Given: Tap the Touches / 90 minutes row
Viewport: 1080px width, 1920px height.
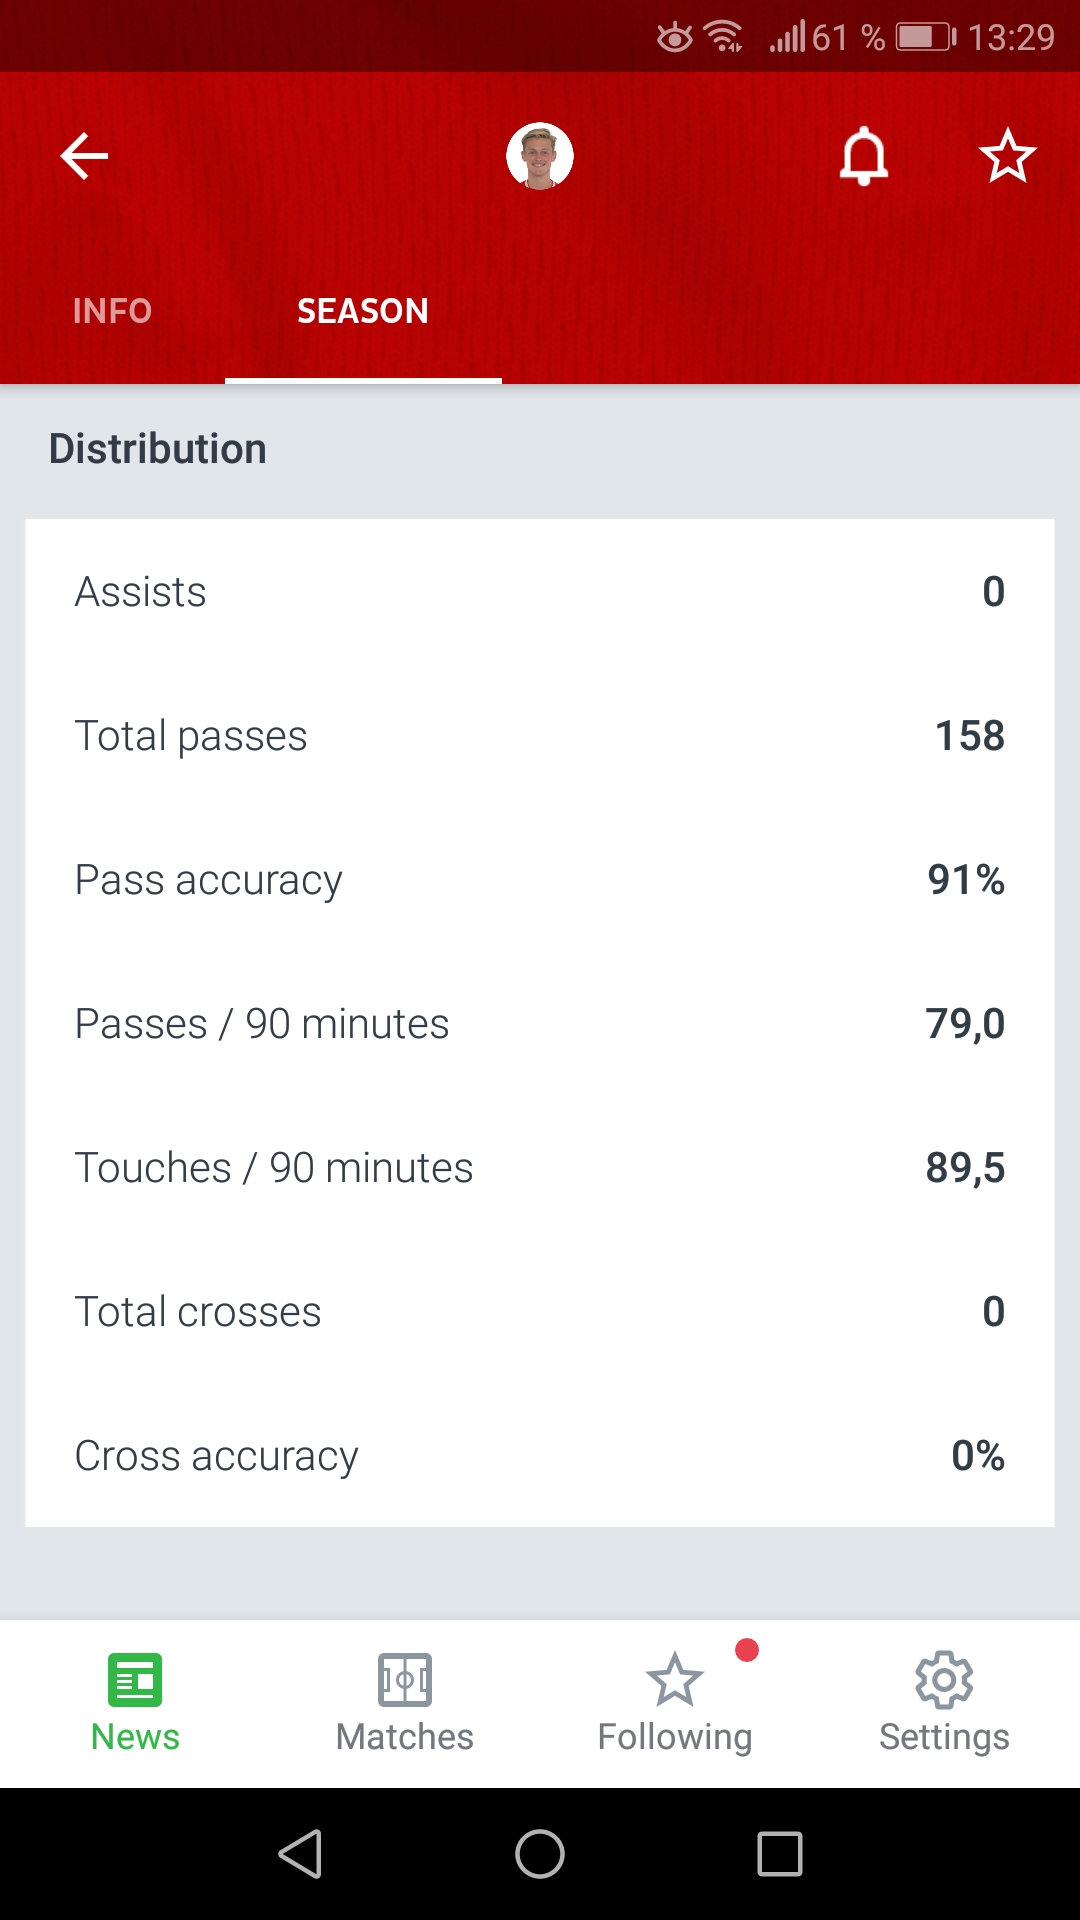Looking at the screenshot, I should (x=540, y=1168).
